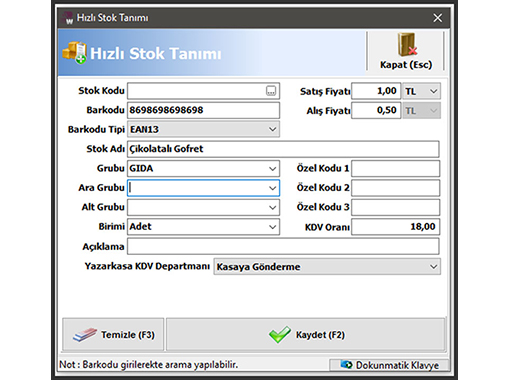Open Dokunmatik Klavye touch keyboard
Image resolution: width=510 pixels, height=380 pixels.
coord(389,365)
